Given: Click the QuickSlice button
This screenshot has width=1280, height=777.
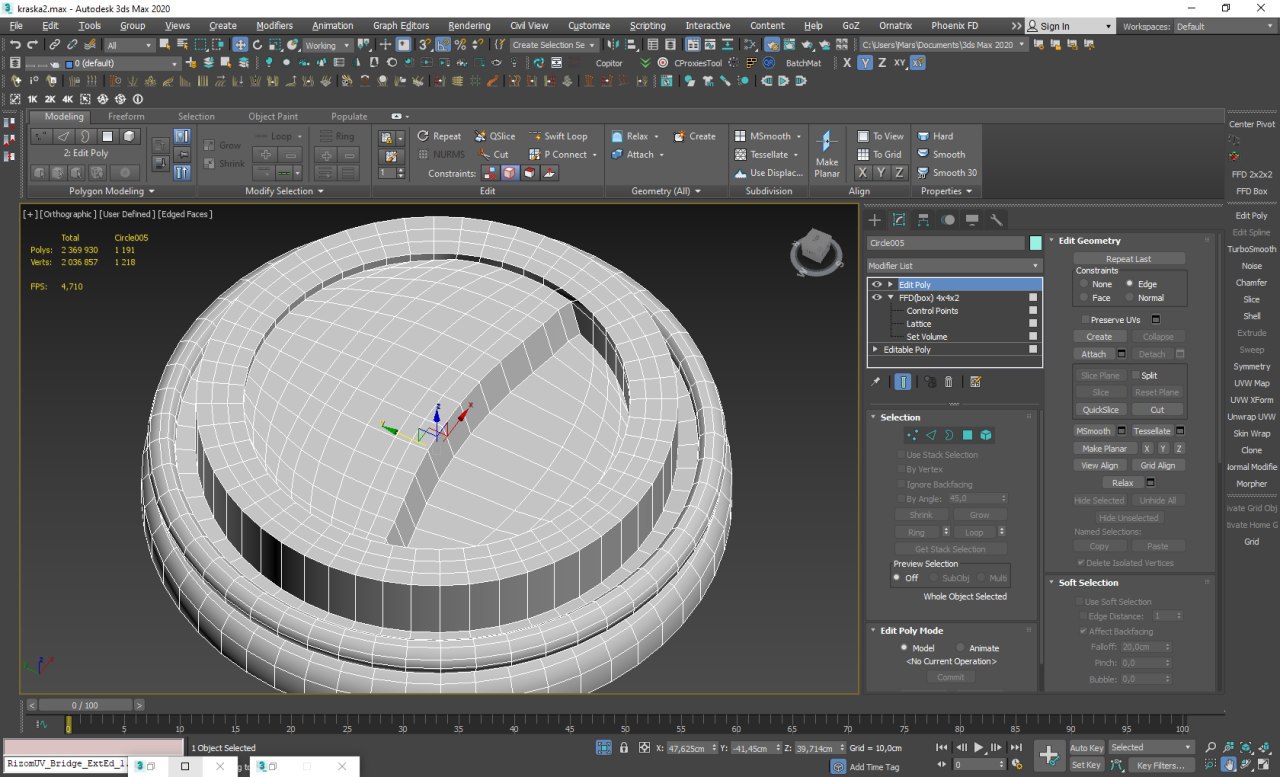Looking at the screenshot, I should 1100,409.
